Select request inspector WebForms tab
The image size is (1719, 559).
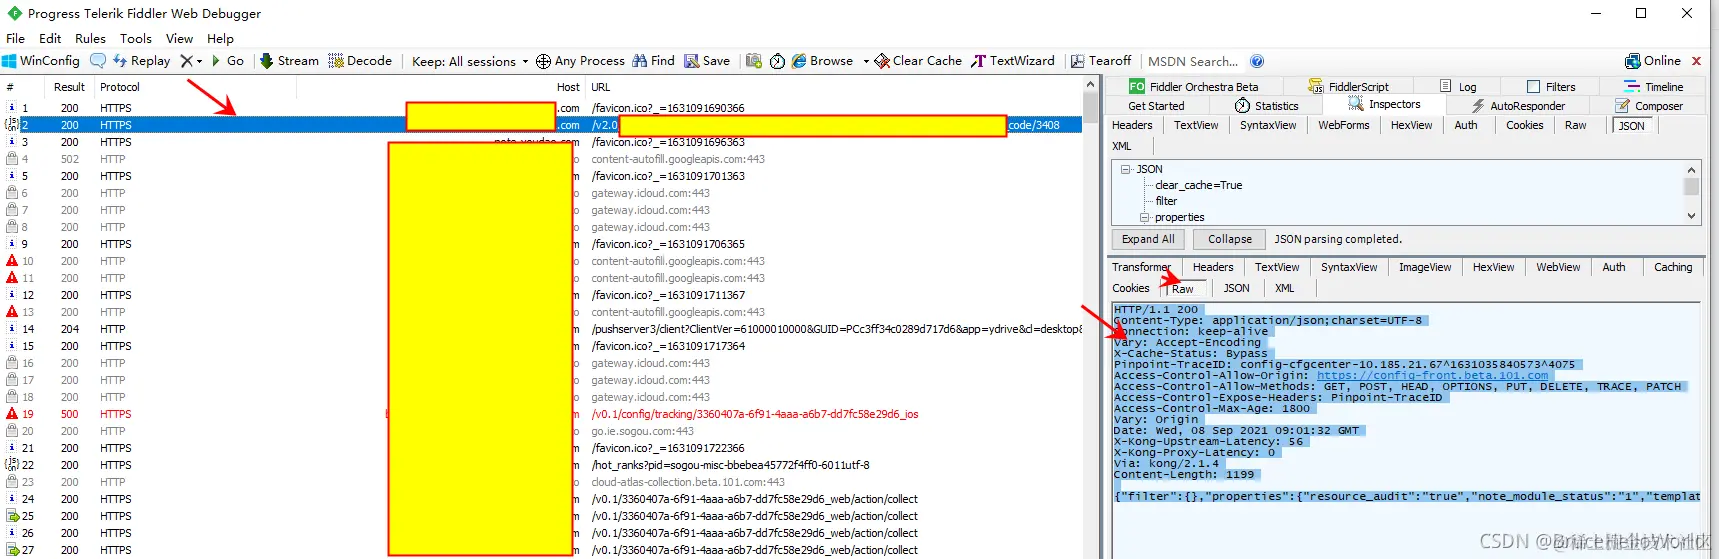tap(1343, 125)
